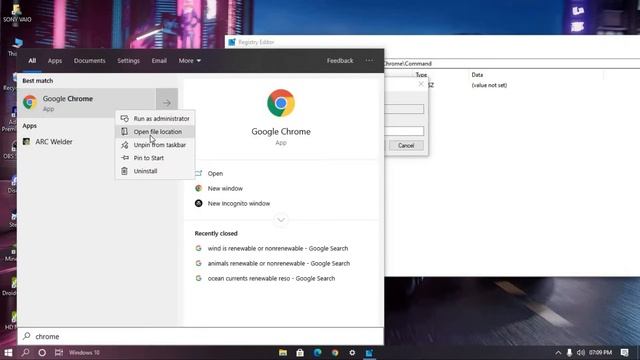Click New window action
Screen dimensions: 640x360
[225, 188]
